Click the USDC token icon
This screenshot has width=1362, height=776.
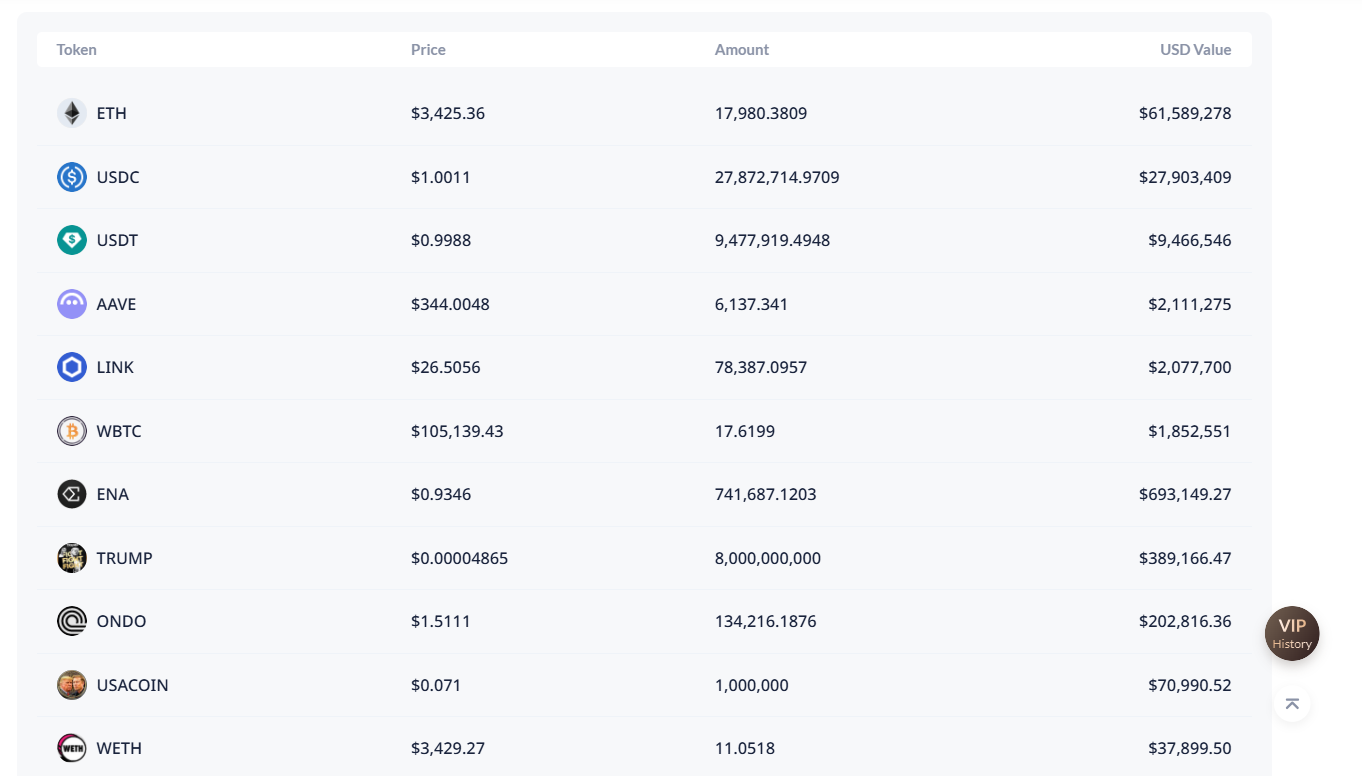(72, 177)
